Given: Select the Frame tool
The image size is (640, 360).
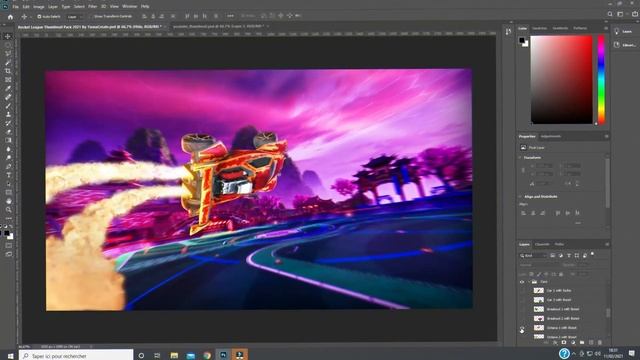Looking at the screenshot, I should click(x=8, y=80).
